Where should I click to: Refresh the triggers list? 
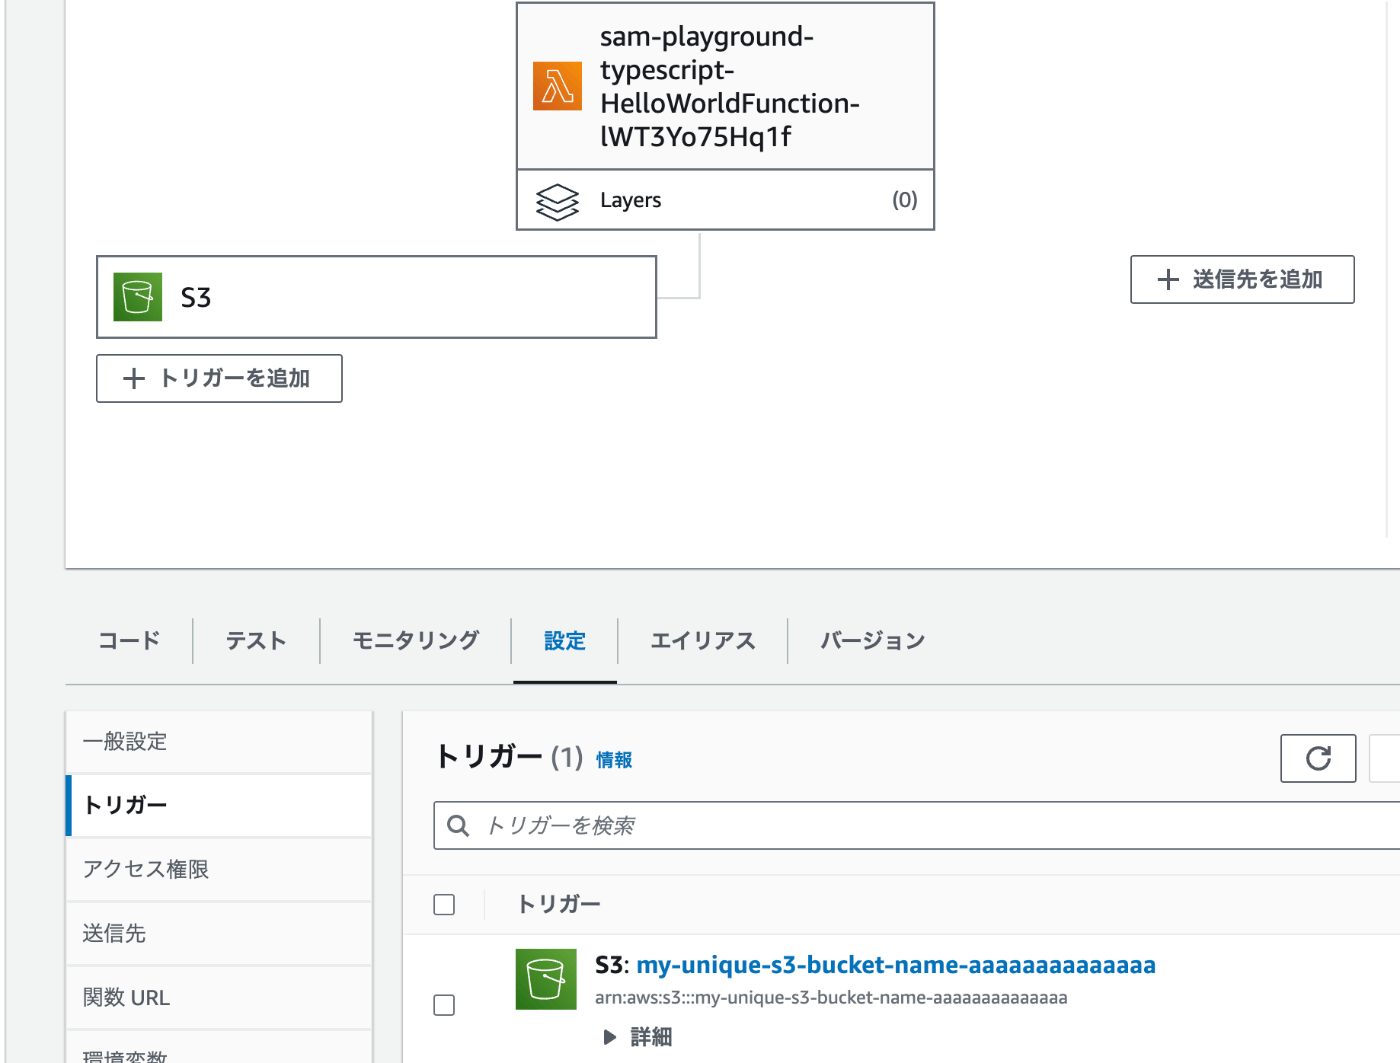1318,758
